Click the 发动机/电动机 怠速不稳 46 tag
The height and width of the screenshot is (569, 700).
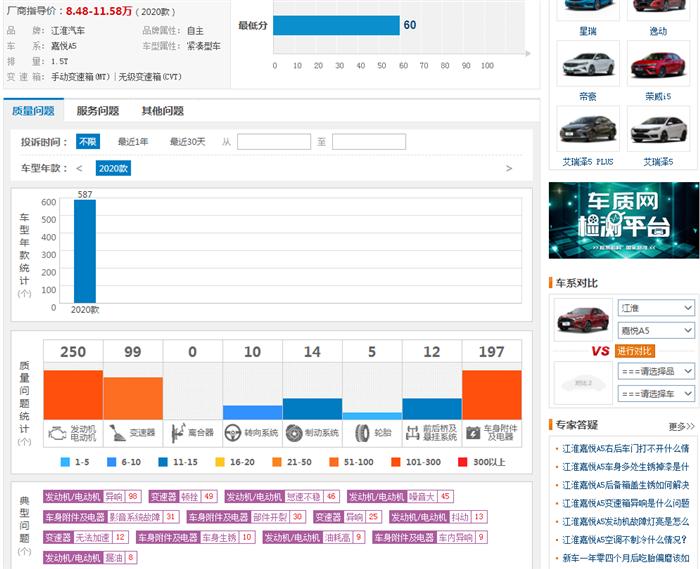click(282, 496)
